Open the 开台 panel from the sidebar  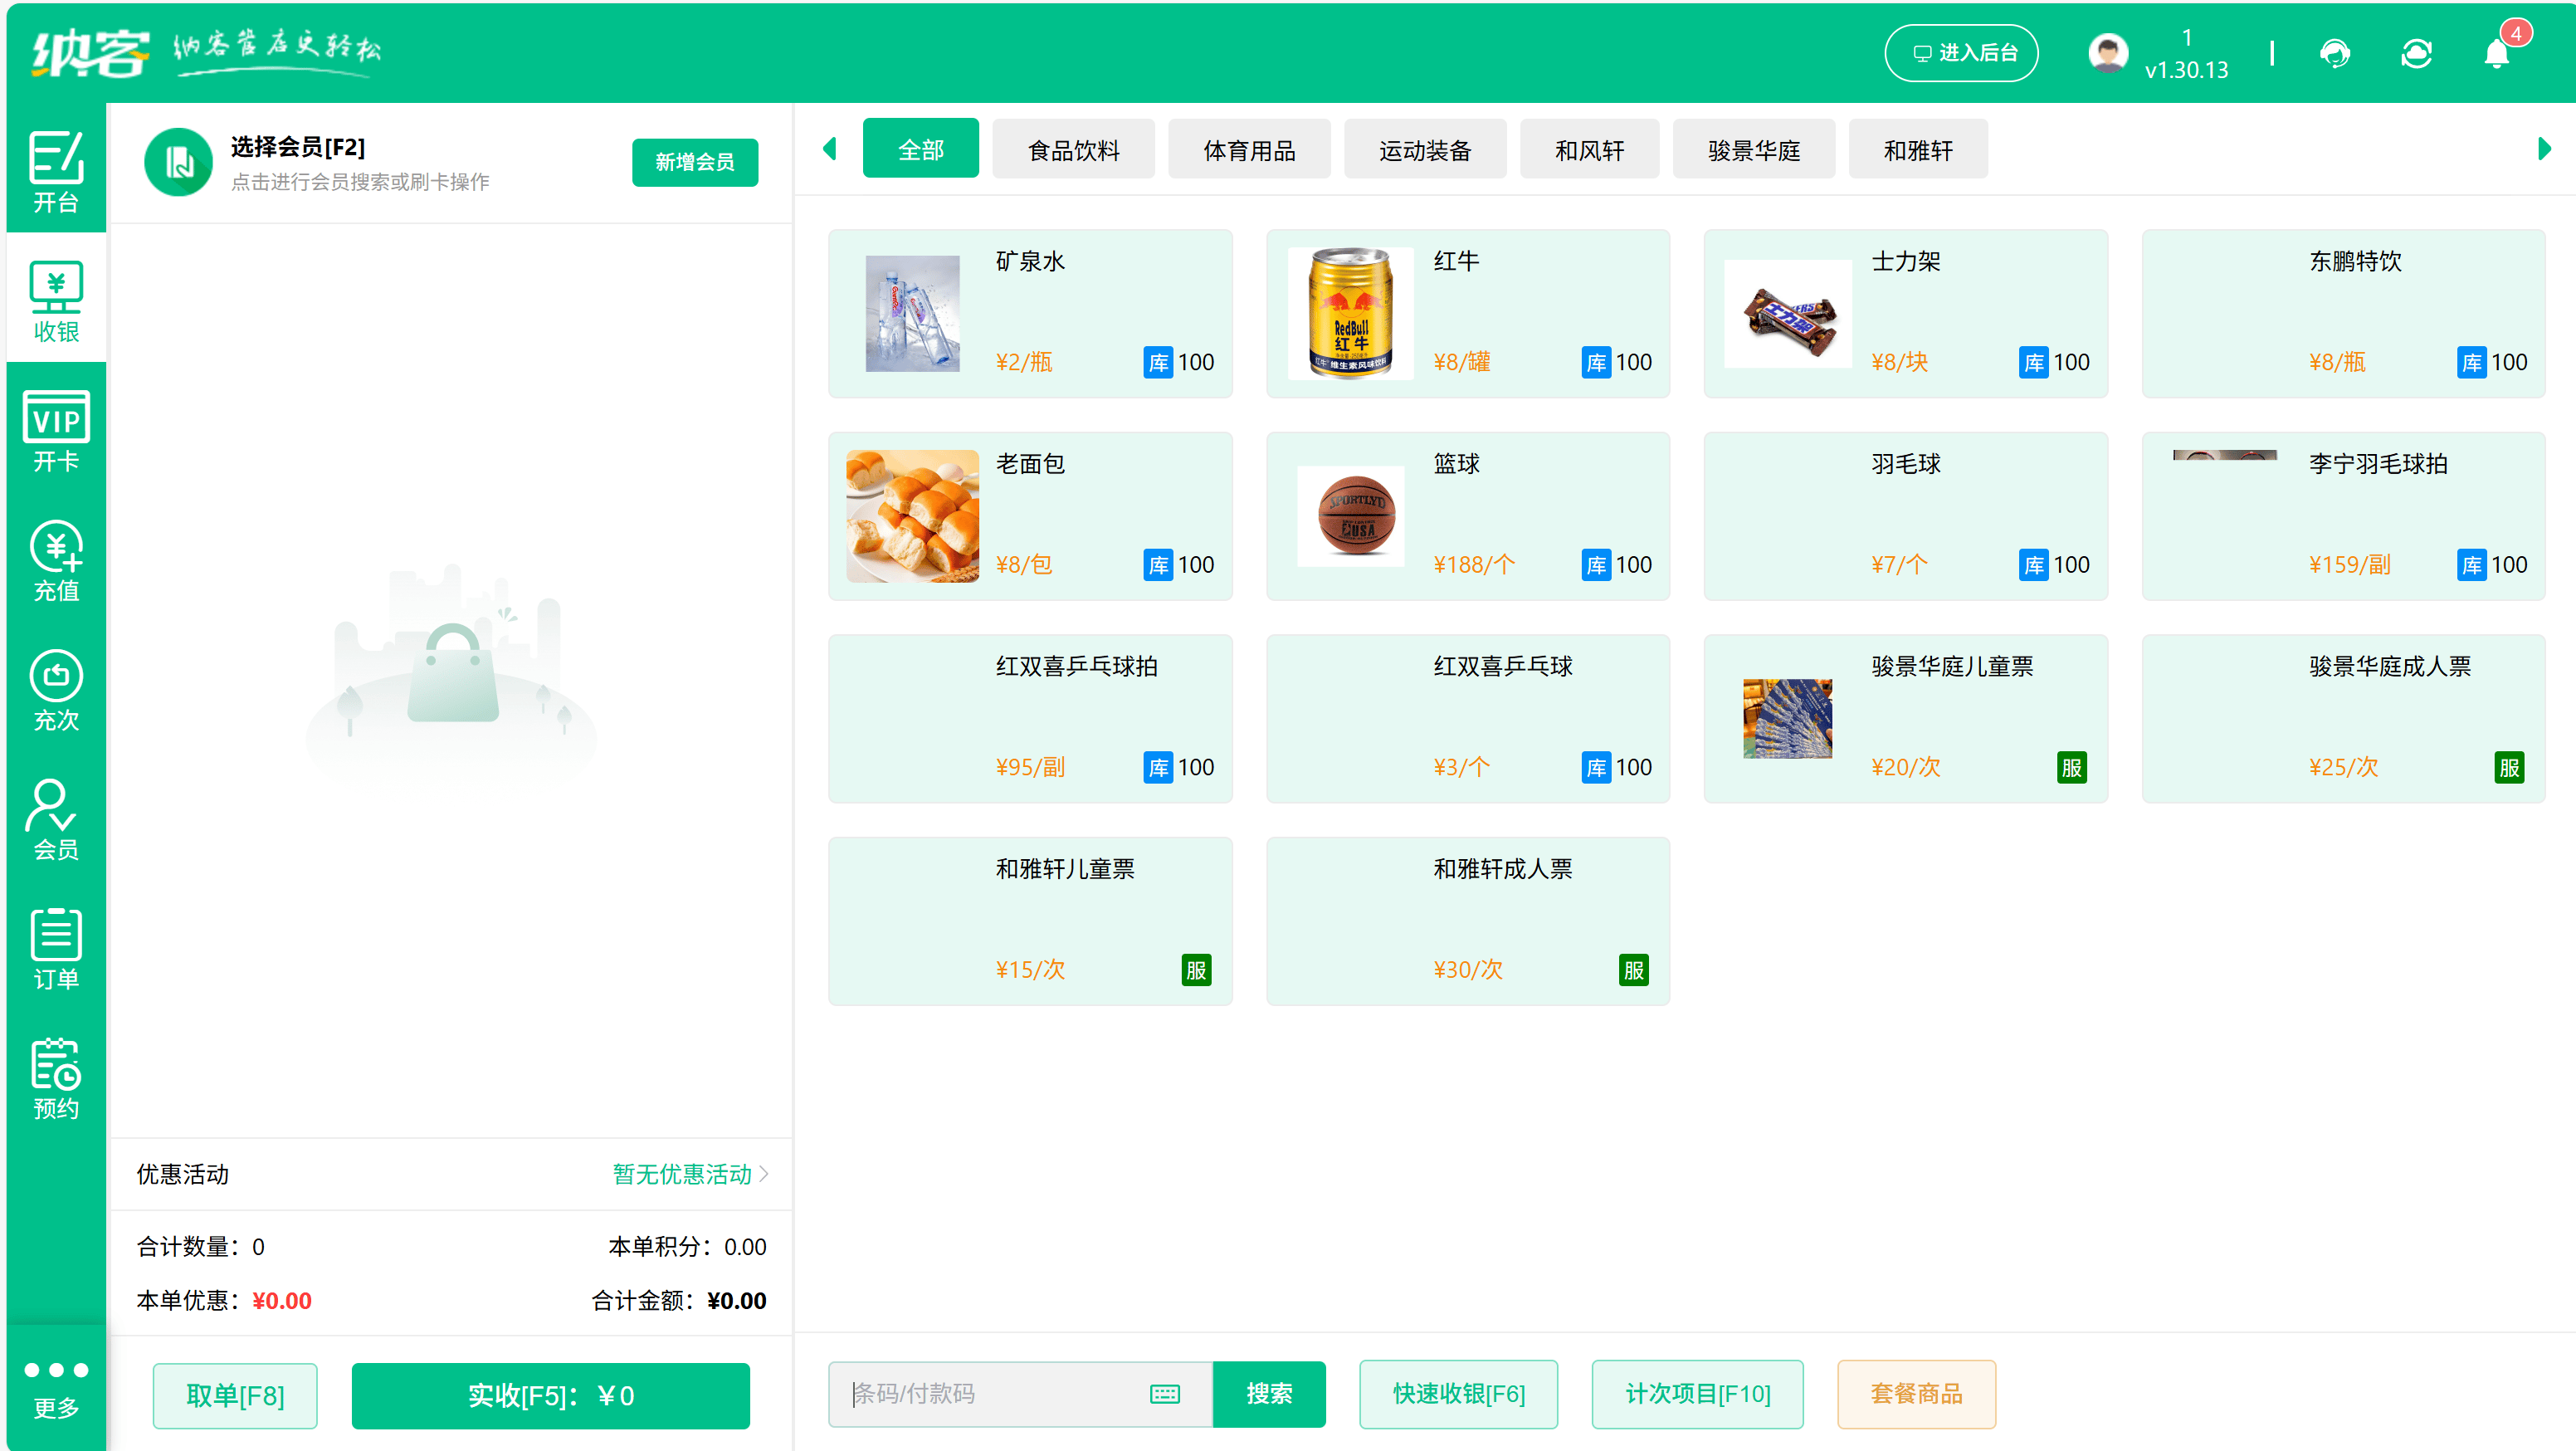(x=55, y=170)
